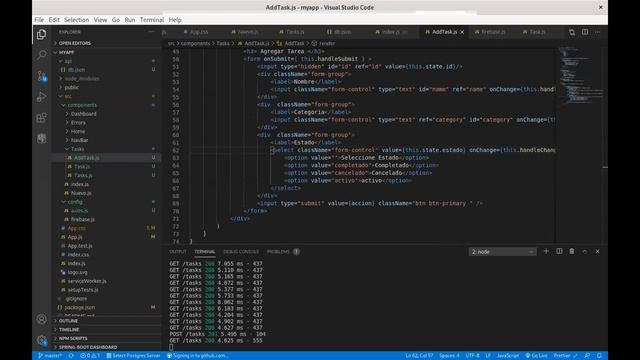640x360 pixels.
Task: Open the File menu
Action: pyautogui.click(x=39, y=20)
